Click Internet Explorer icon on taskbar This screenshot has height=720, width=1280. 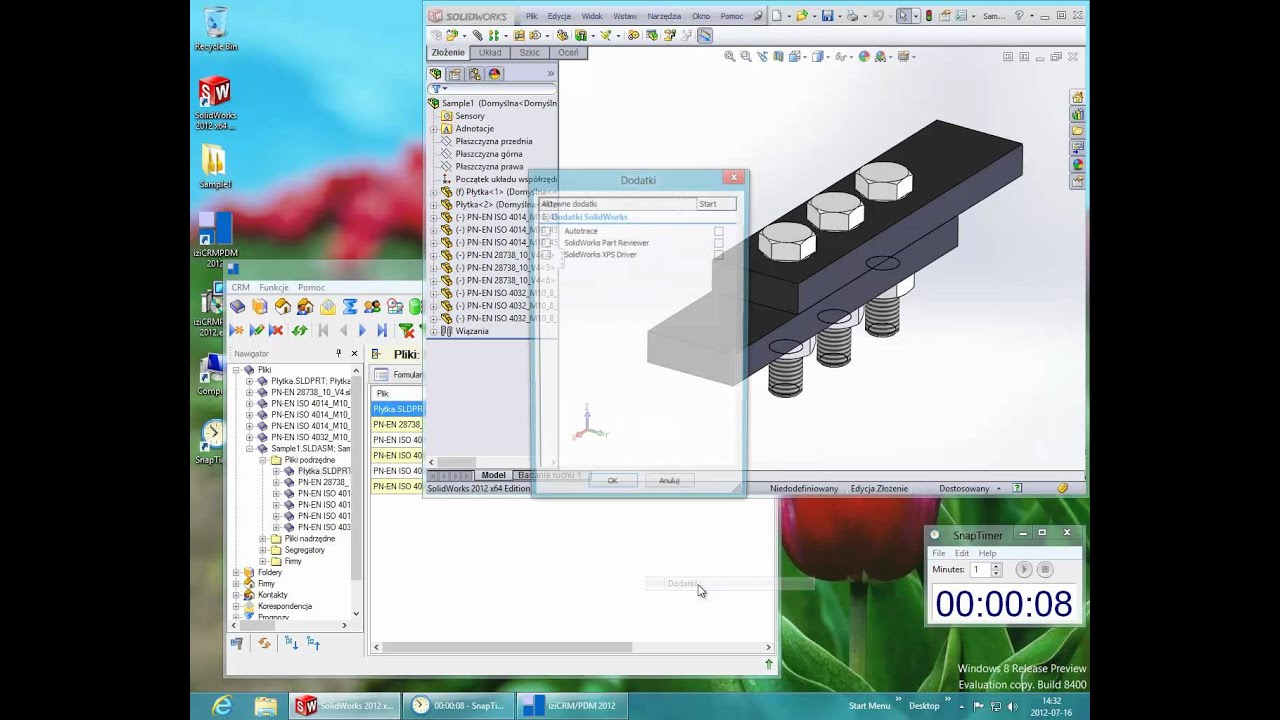coord(222,706)
